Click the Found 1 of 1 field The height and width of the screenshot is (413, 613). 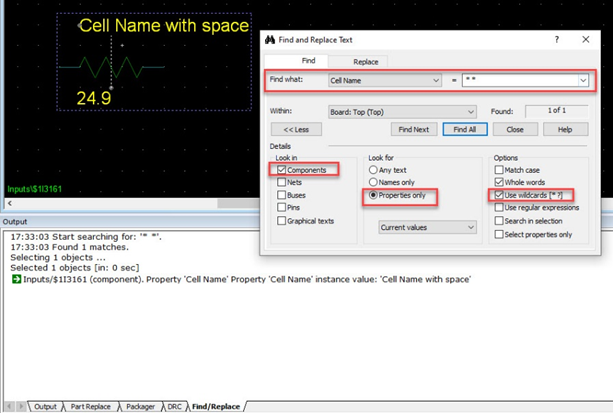pos(556,111)
